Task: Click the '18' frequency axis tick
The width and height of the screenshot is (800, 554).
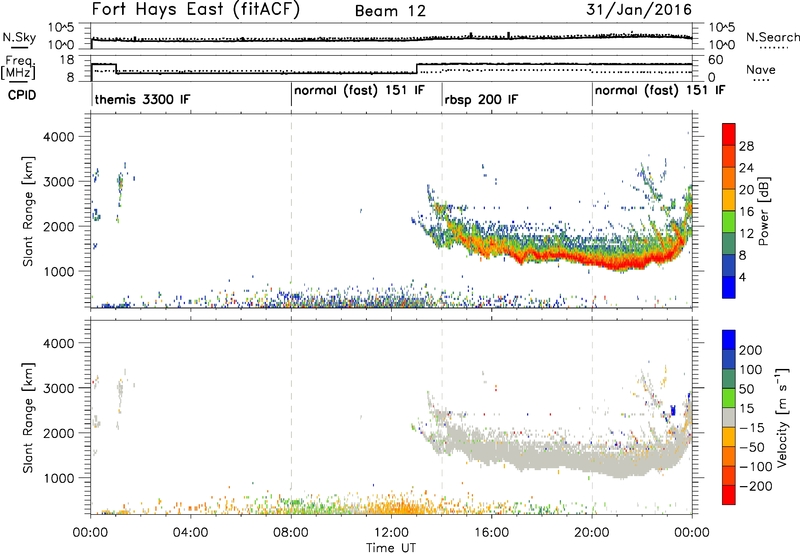Action: (67, 60)
